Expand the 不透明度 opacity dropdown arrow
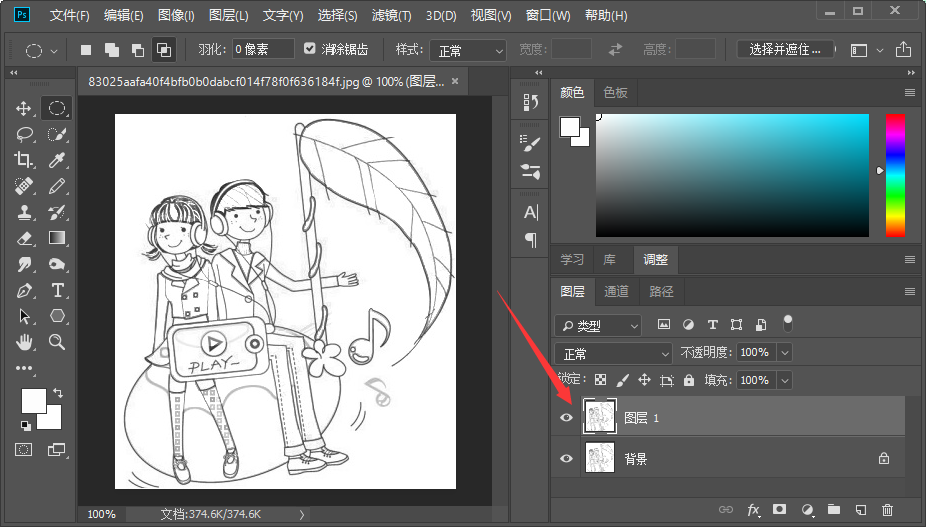Image resolution: width=926 pixels, height=527 pixels. click(785, 353)
